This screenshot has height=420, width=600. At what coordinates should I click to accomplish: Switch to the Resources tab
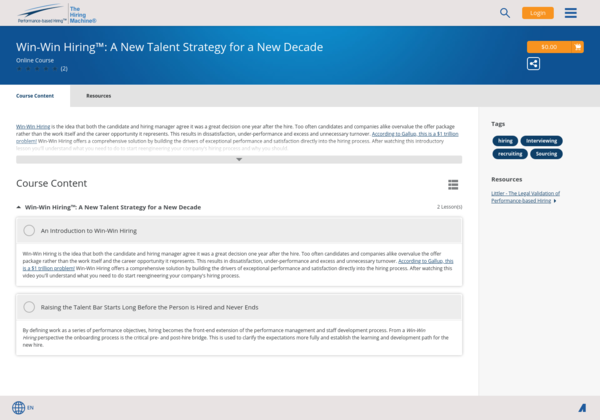(x=98, y=96)
